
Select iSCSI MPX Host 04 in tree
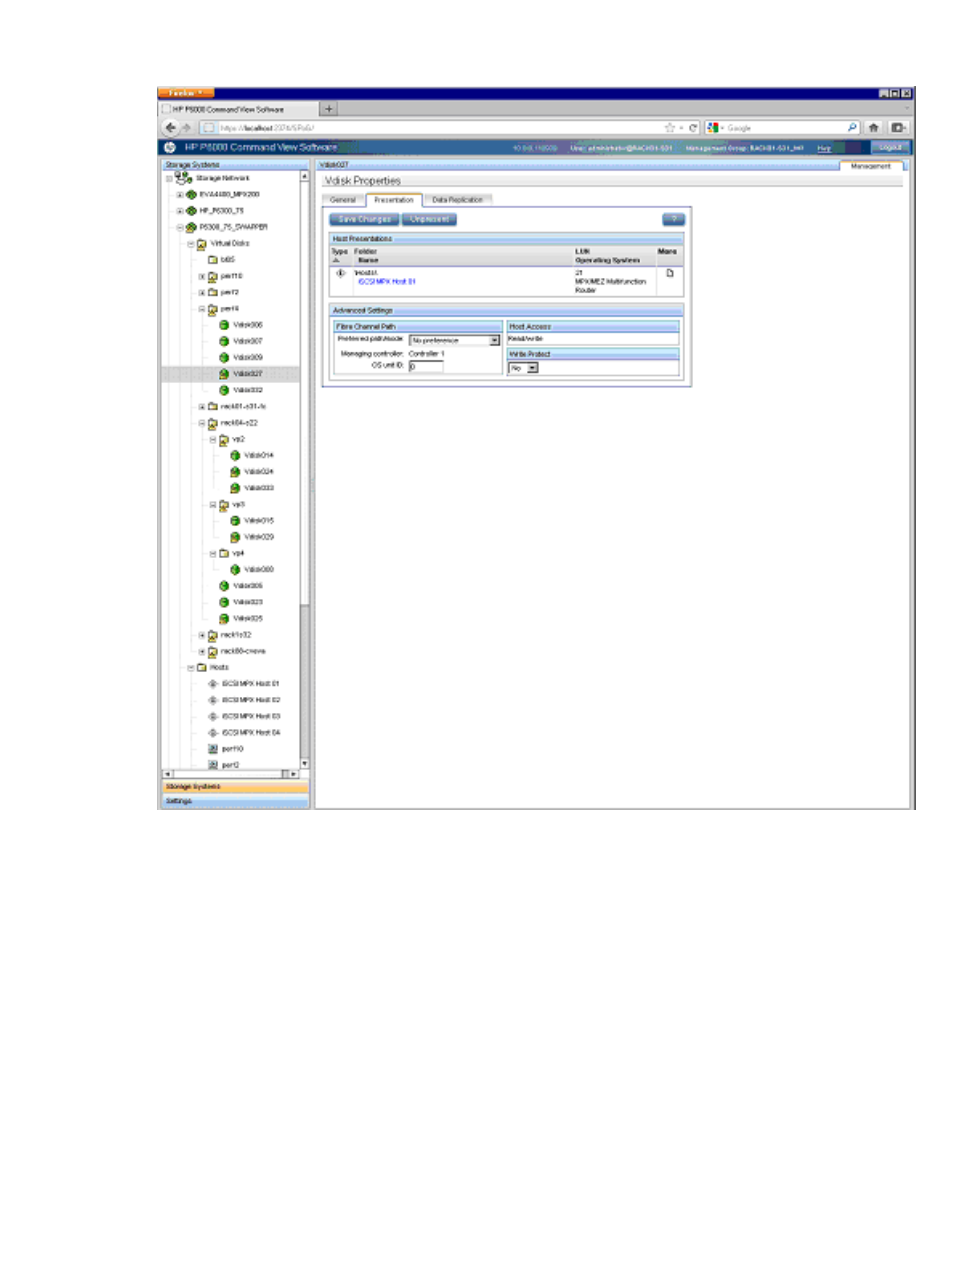251,733
